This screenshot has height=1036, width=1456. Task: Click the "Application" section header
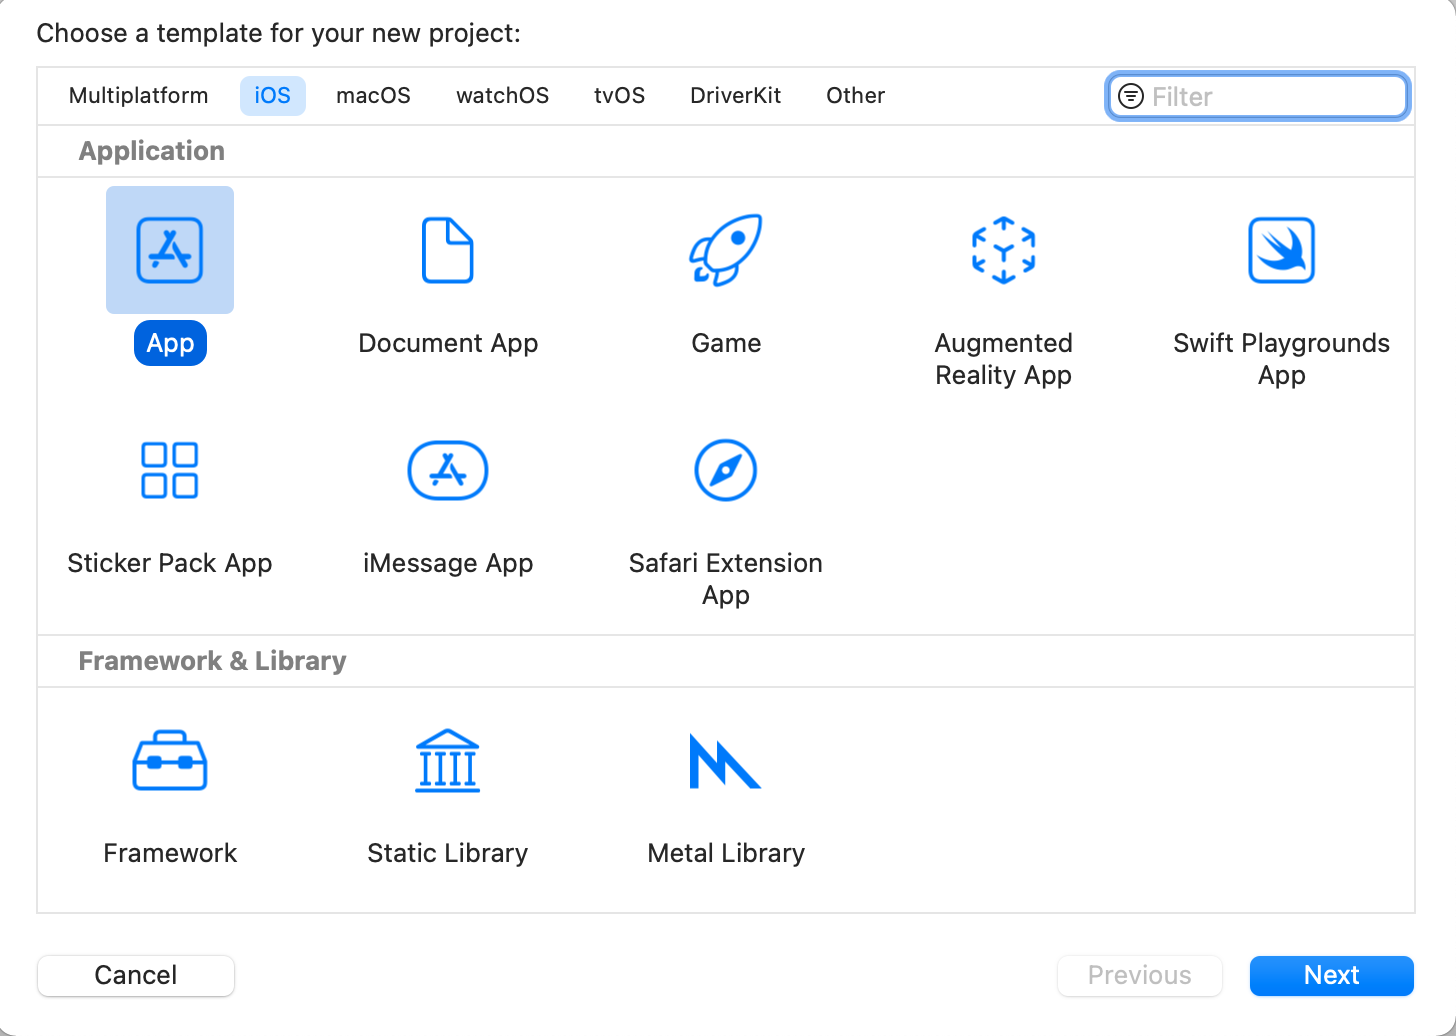click(152, 151)
